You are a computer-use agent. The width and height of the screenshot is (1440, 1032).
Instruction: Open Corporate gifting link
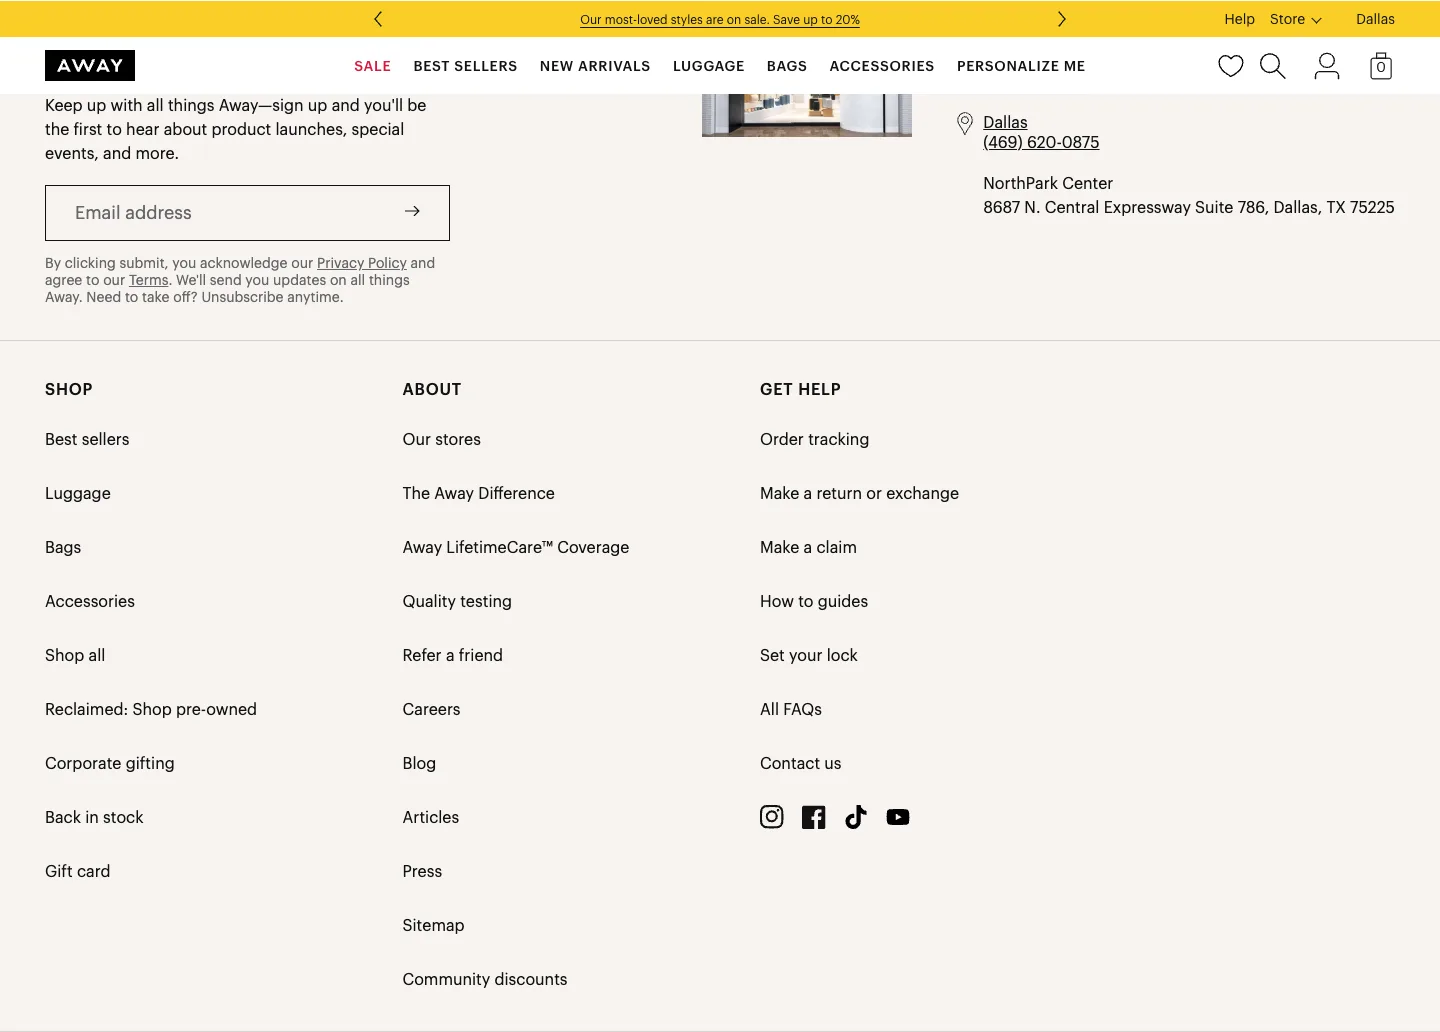tap(110, 763)
